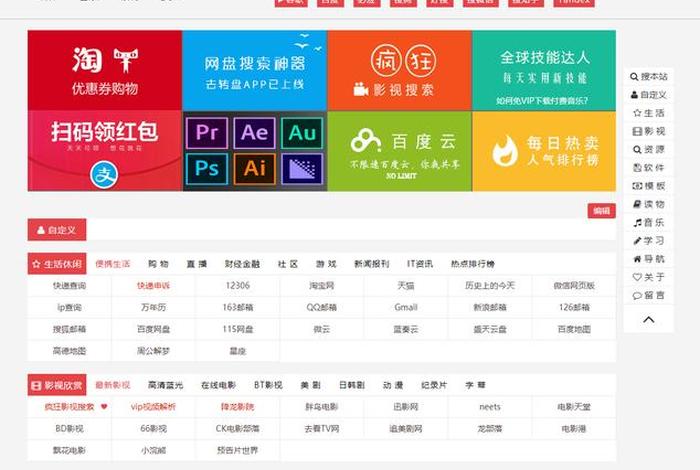Open the BD影视 link
Image resolution: width=700 pixels, height=470 pixels.
click(x=69, y=429)
